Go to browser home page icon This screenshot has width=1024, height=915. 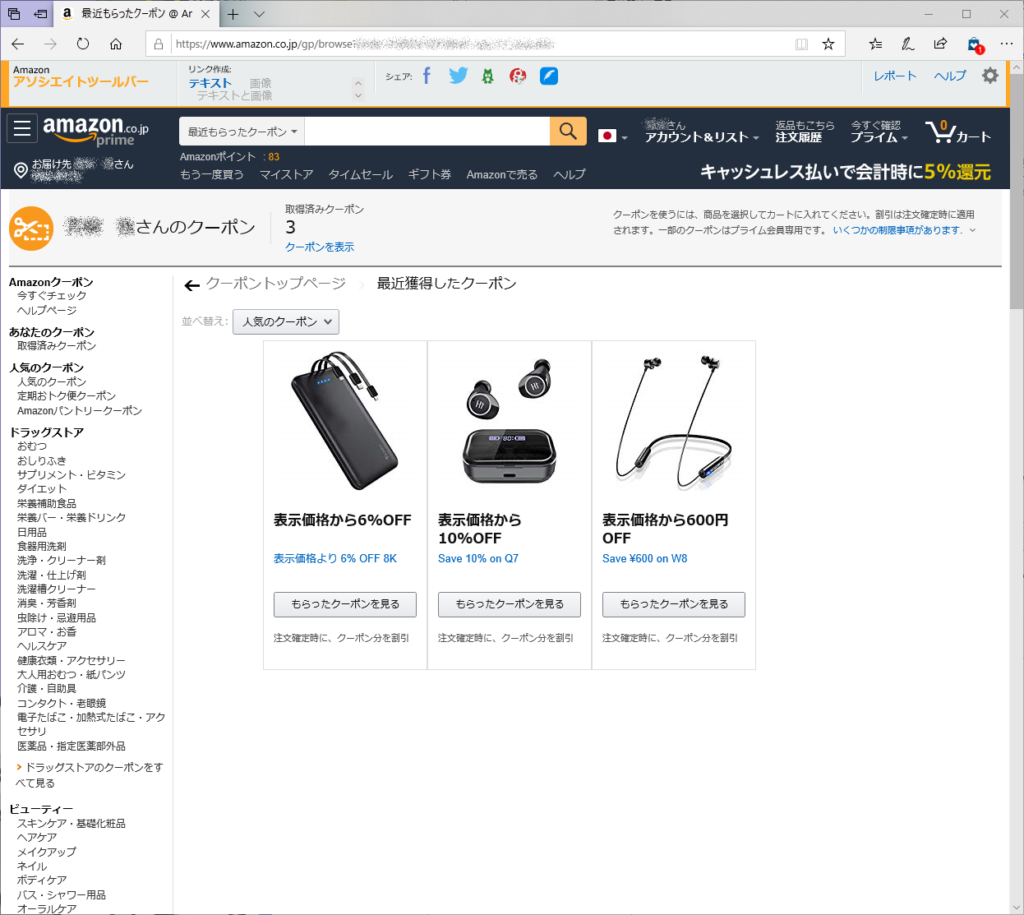click(116, 44)
